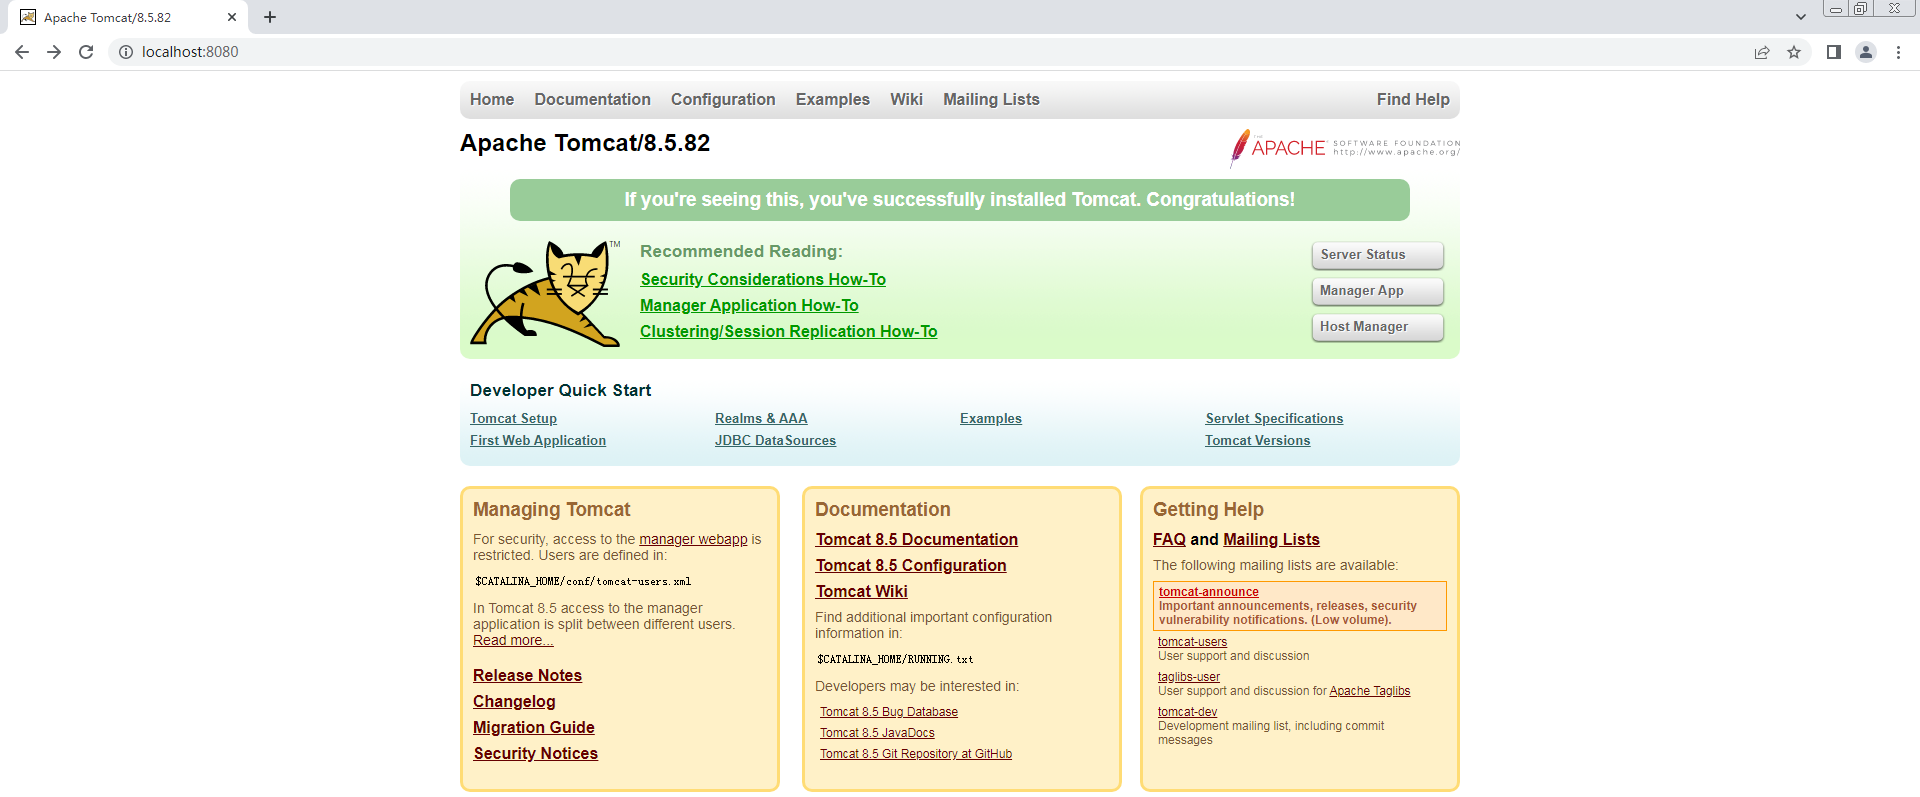1920x797 pixels.
Task: Open the JDBC DataSources link
Action: pos(775,441)
